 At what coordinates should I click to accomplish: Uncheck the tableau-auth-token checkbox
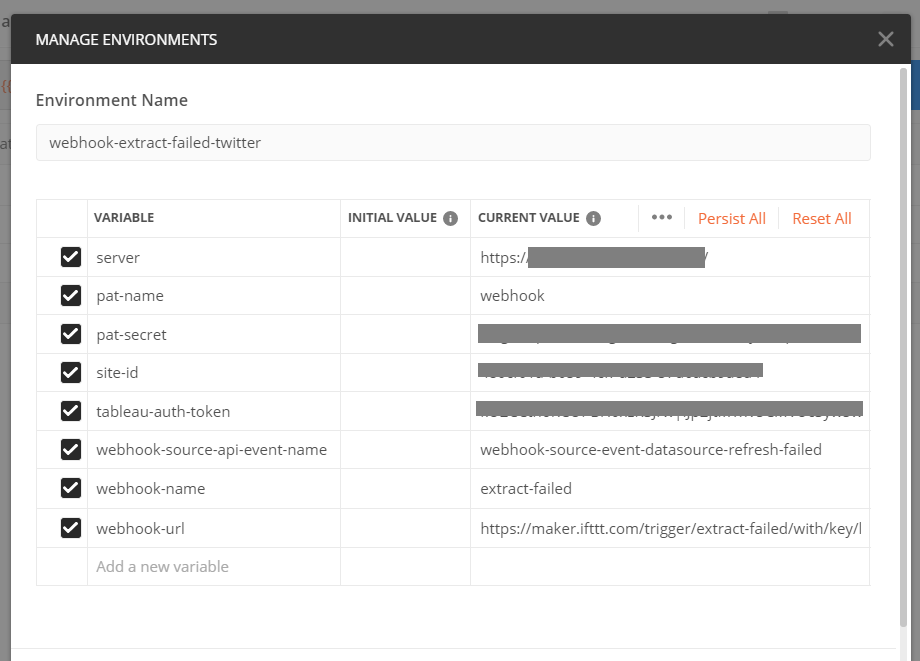[x=71, y=411]
